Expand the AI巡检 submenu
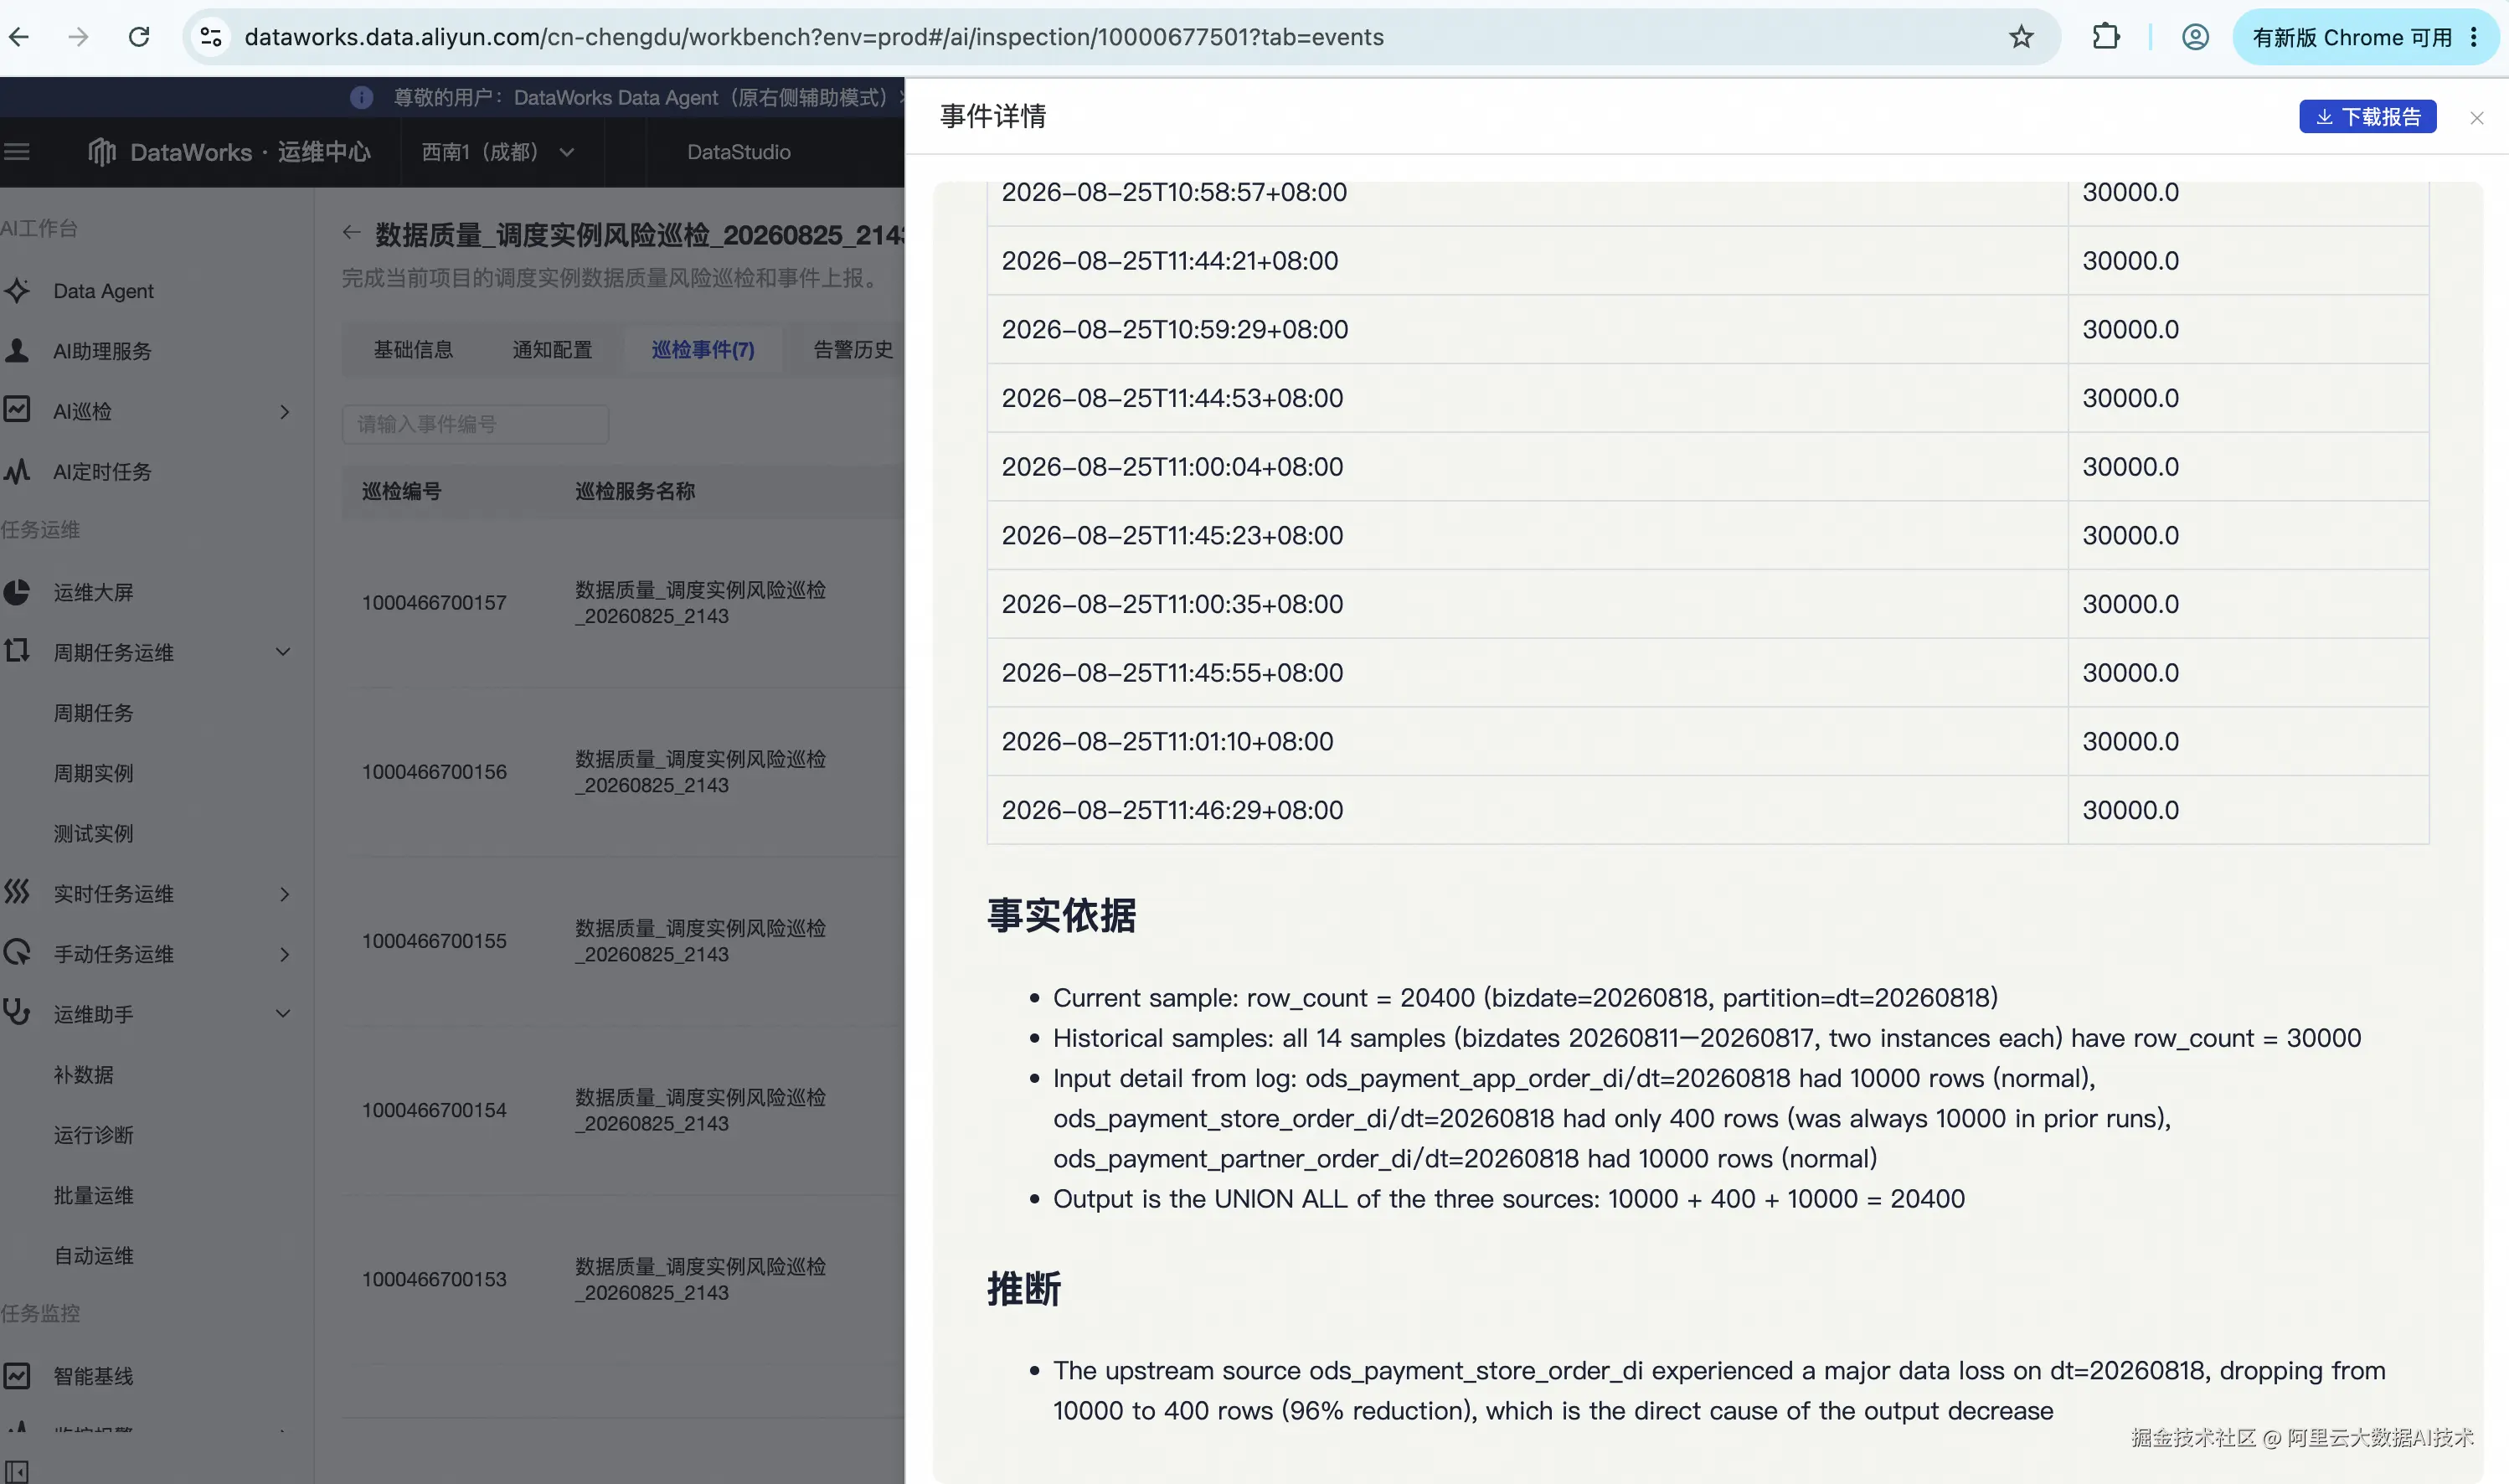The image size is (2509, 1484). (x=284, y=411)
